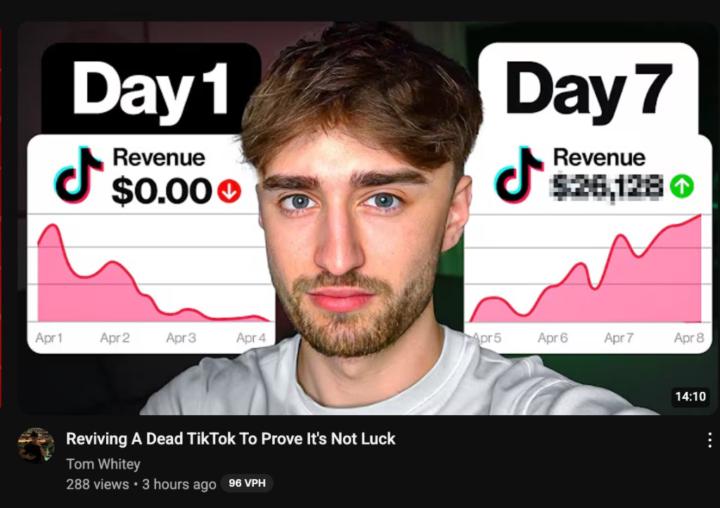Viewport: 720px width, 508px height.
Task: Click the right TikTok logo in the thumbnail
Action: point(518,175)
